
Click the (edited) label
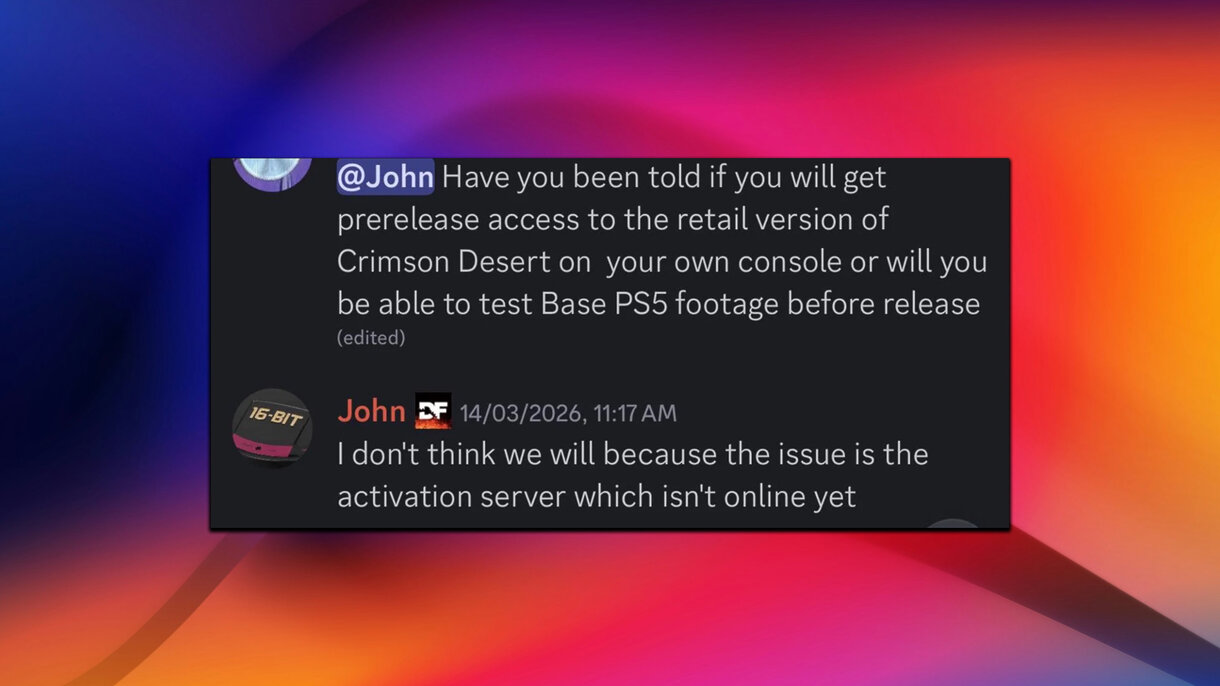[x=371, y=338]
